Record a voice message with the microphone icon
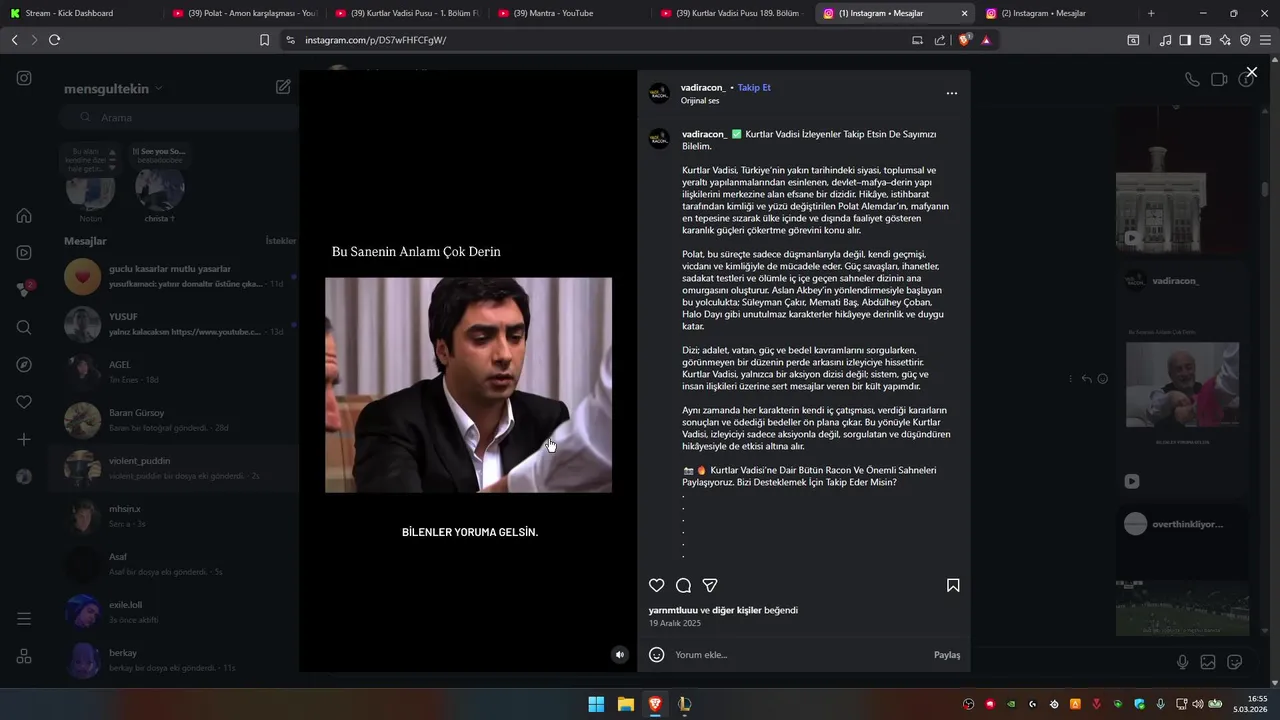Viewport: 1280px width, 720px height. (x=1182, y=662)
